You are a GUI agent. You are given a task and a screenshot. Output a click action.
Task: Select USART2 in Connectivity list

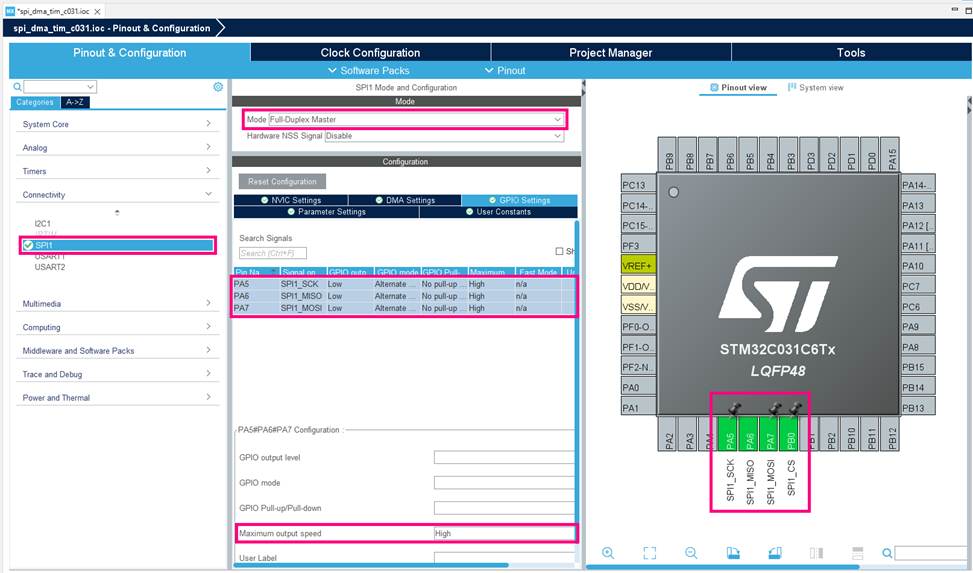(x=50, y=267)
